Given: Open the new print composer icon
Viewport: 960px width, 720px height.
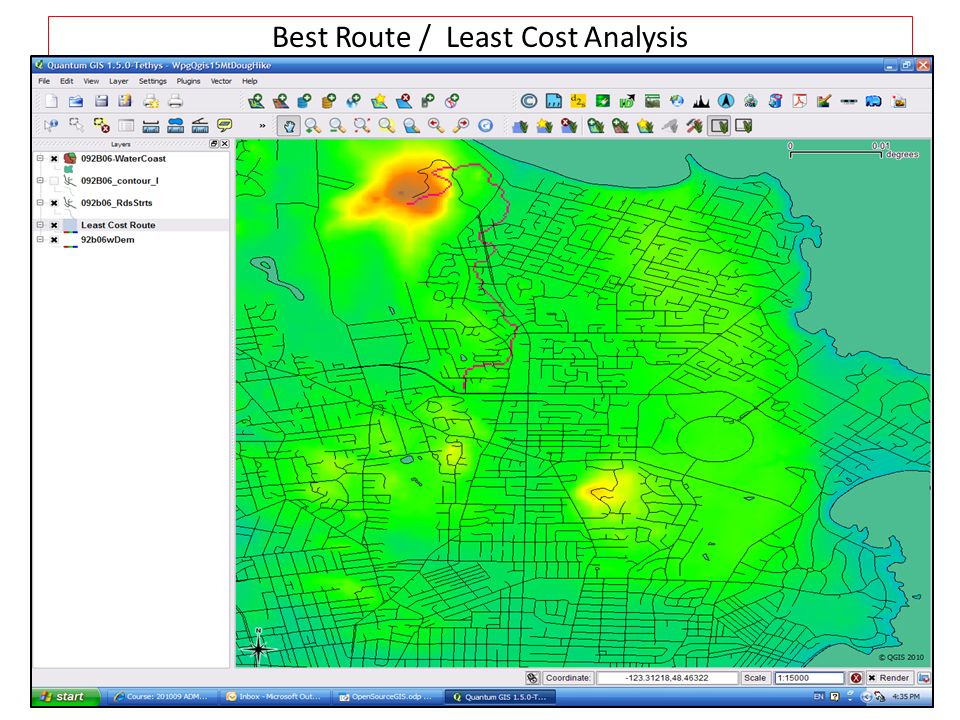Looking at the screenshot, I should pyautogui.click(x=150, y=101).
